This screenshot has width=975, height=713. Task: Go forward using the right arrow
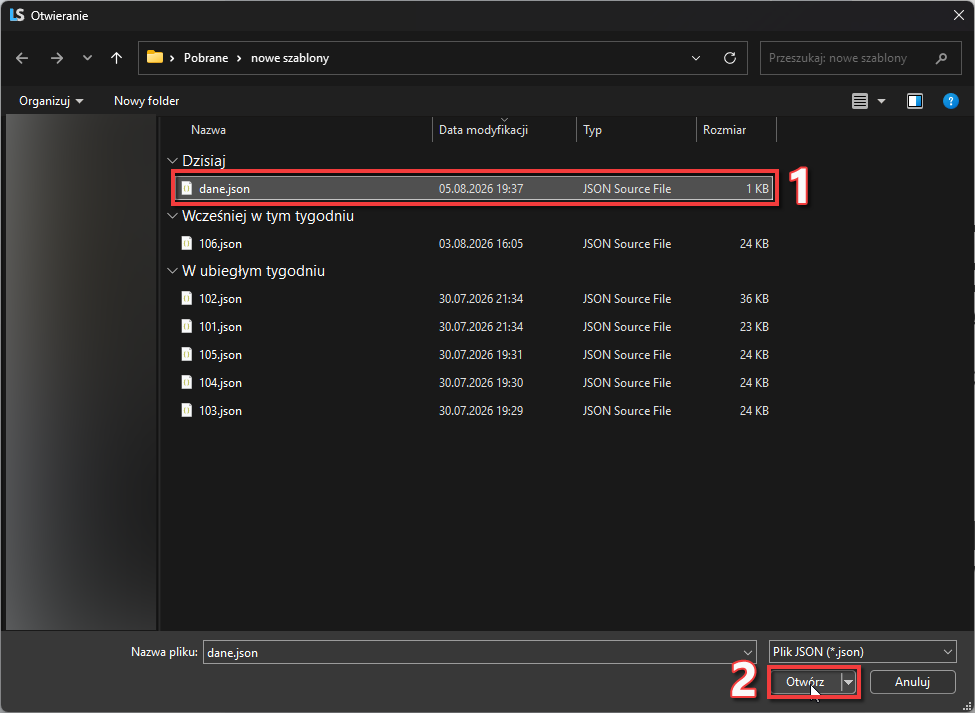[57, 58]
